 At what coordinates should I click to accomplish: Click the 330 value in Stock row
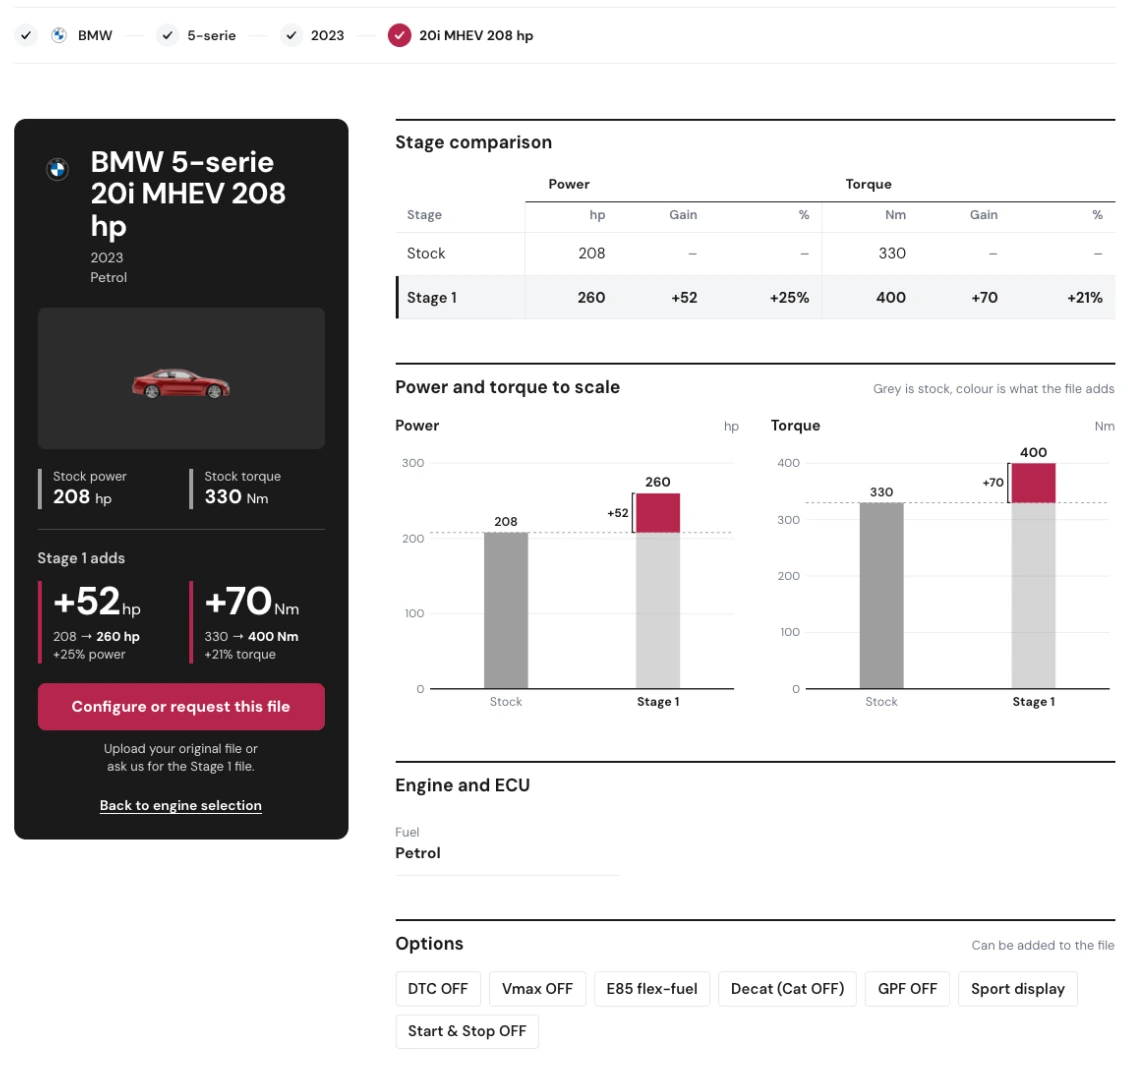click(892, 253)
